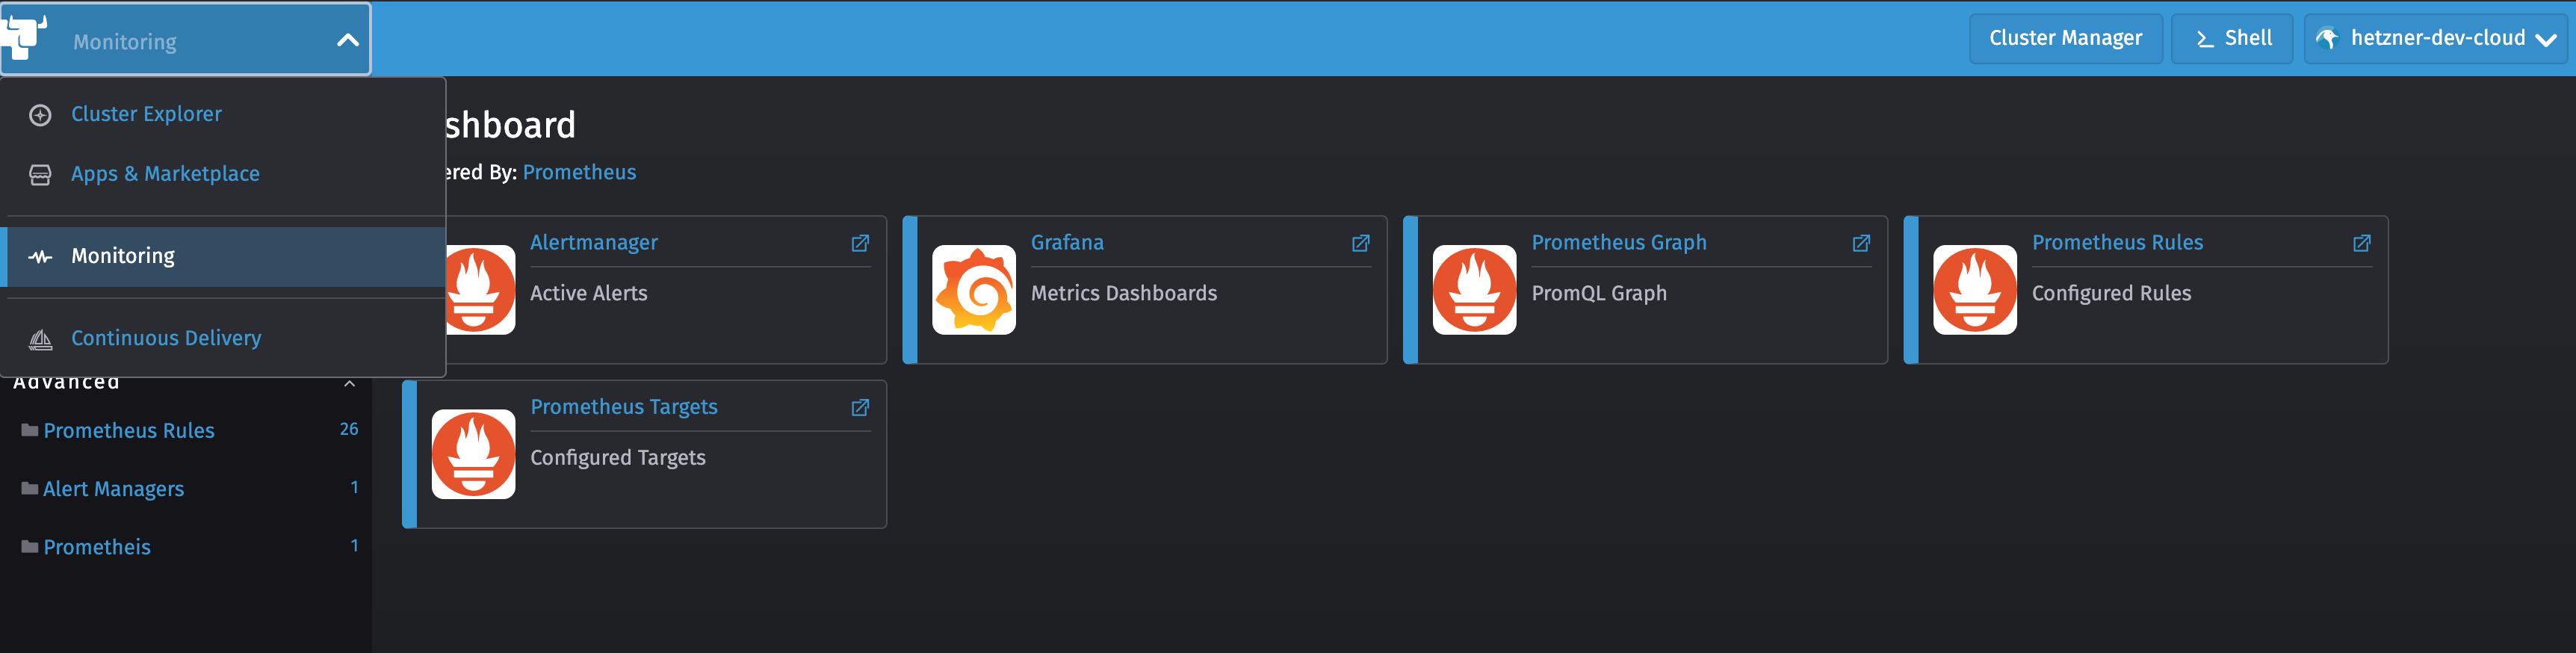Collapse the Monitoring navigation dropdown

pyautogui.click(x=347, y=41)
